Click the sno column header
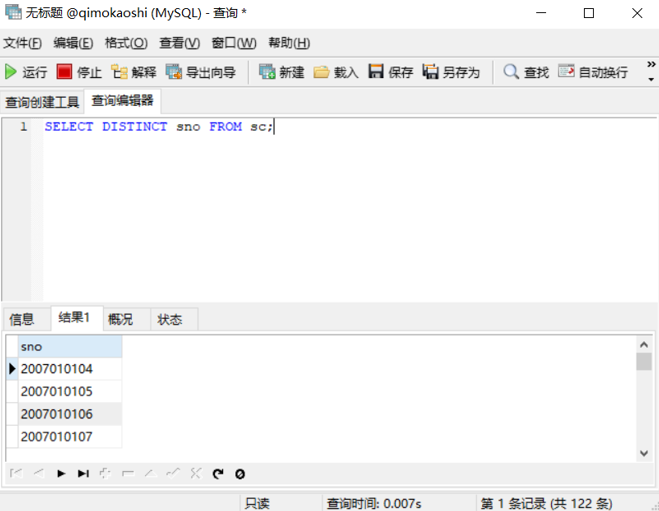The image size is (659, 511). pos(70,347)
